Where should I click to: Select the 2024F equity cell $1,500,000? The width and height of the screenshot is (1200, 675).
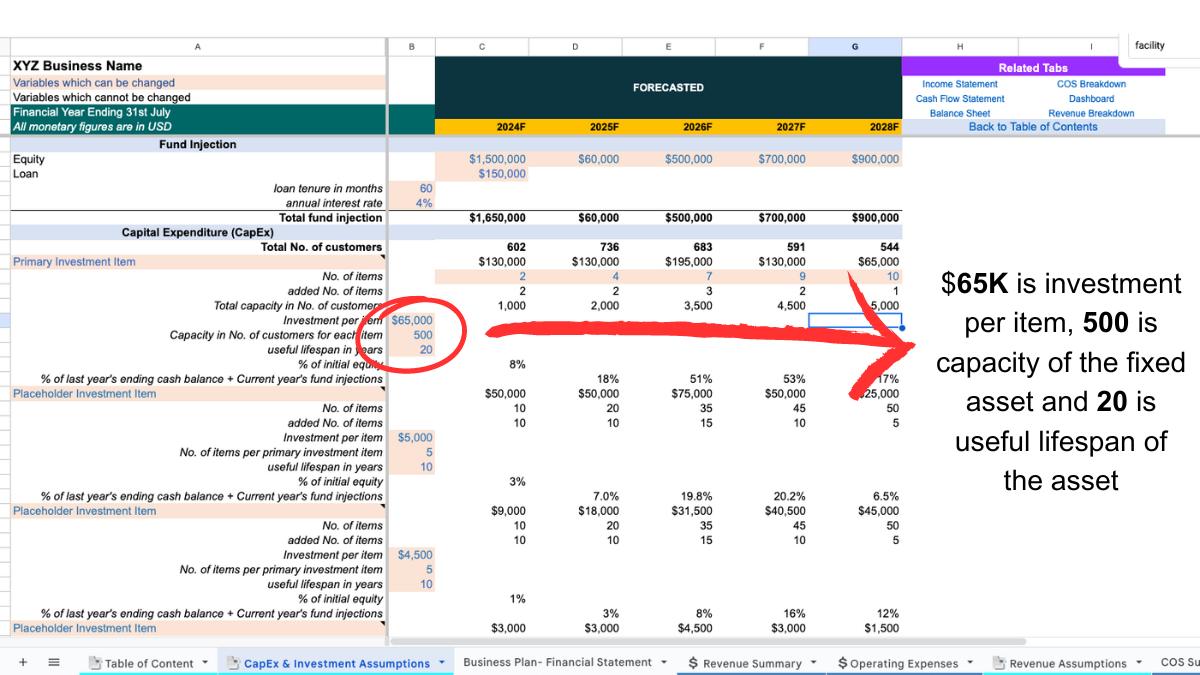pos(482,159)
